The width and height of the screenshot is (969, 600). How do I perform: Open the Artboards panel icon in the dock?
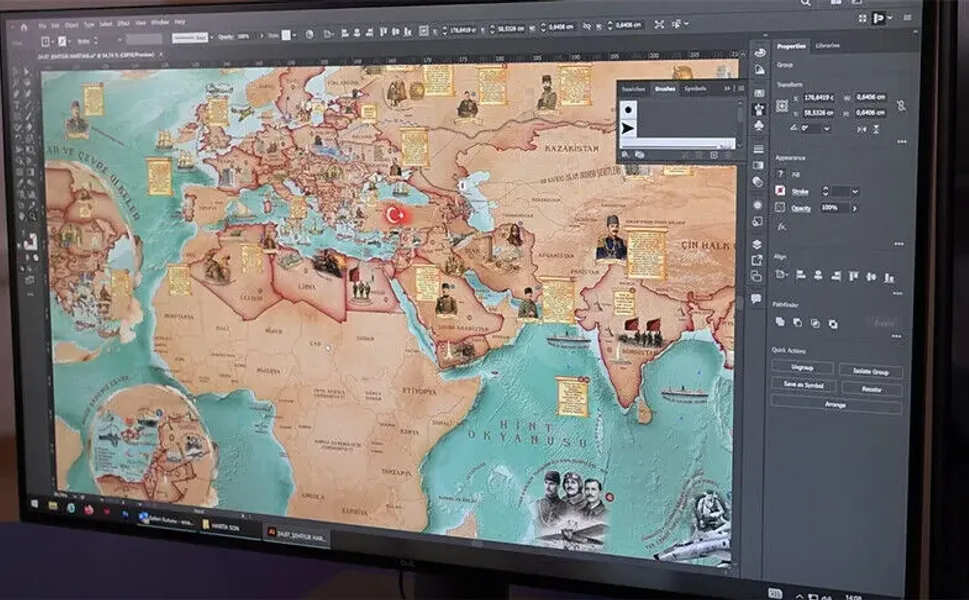click(757, 276)
